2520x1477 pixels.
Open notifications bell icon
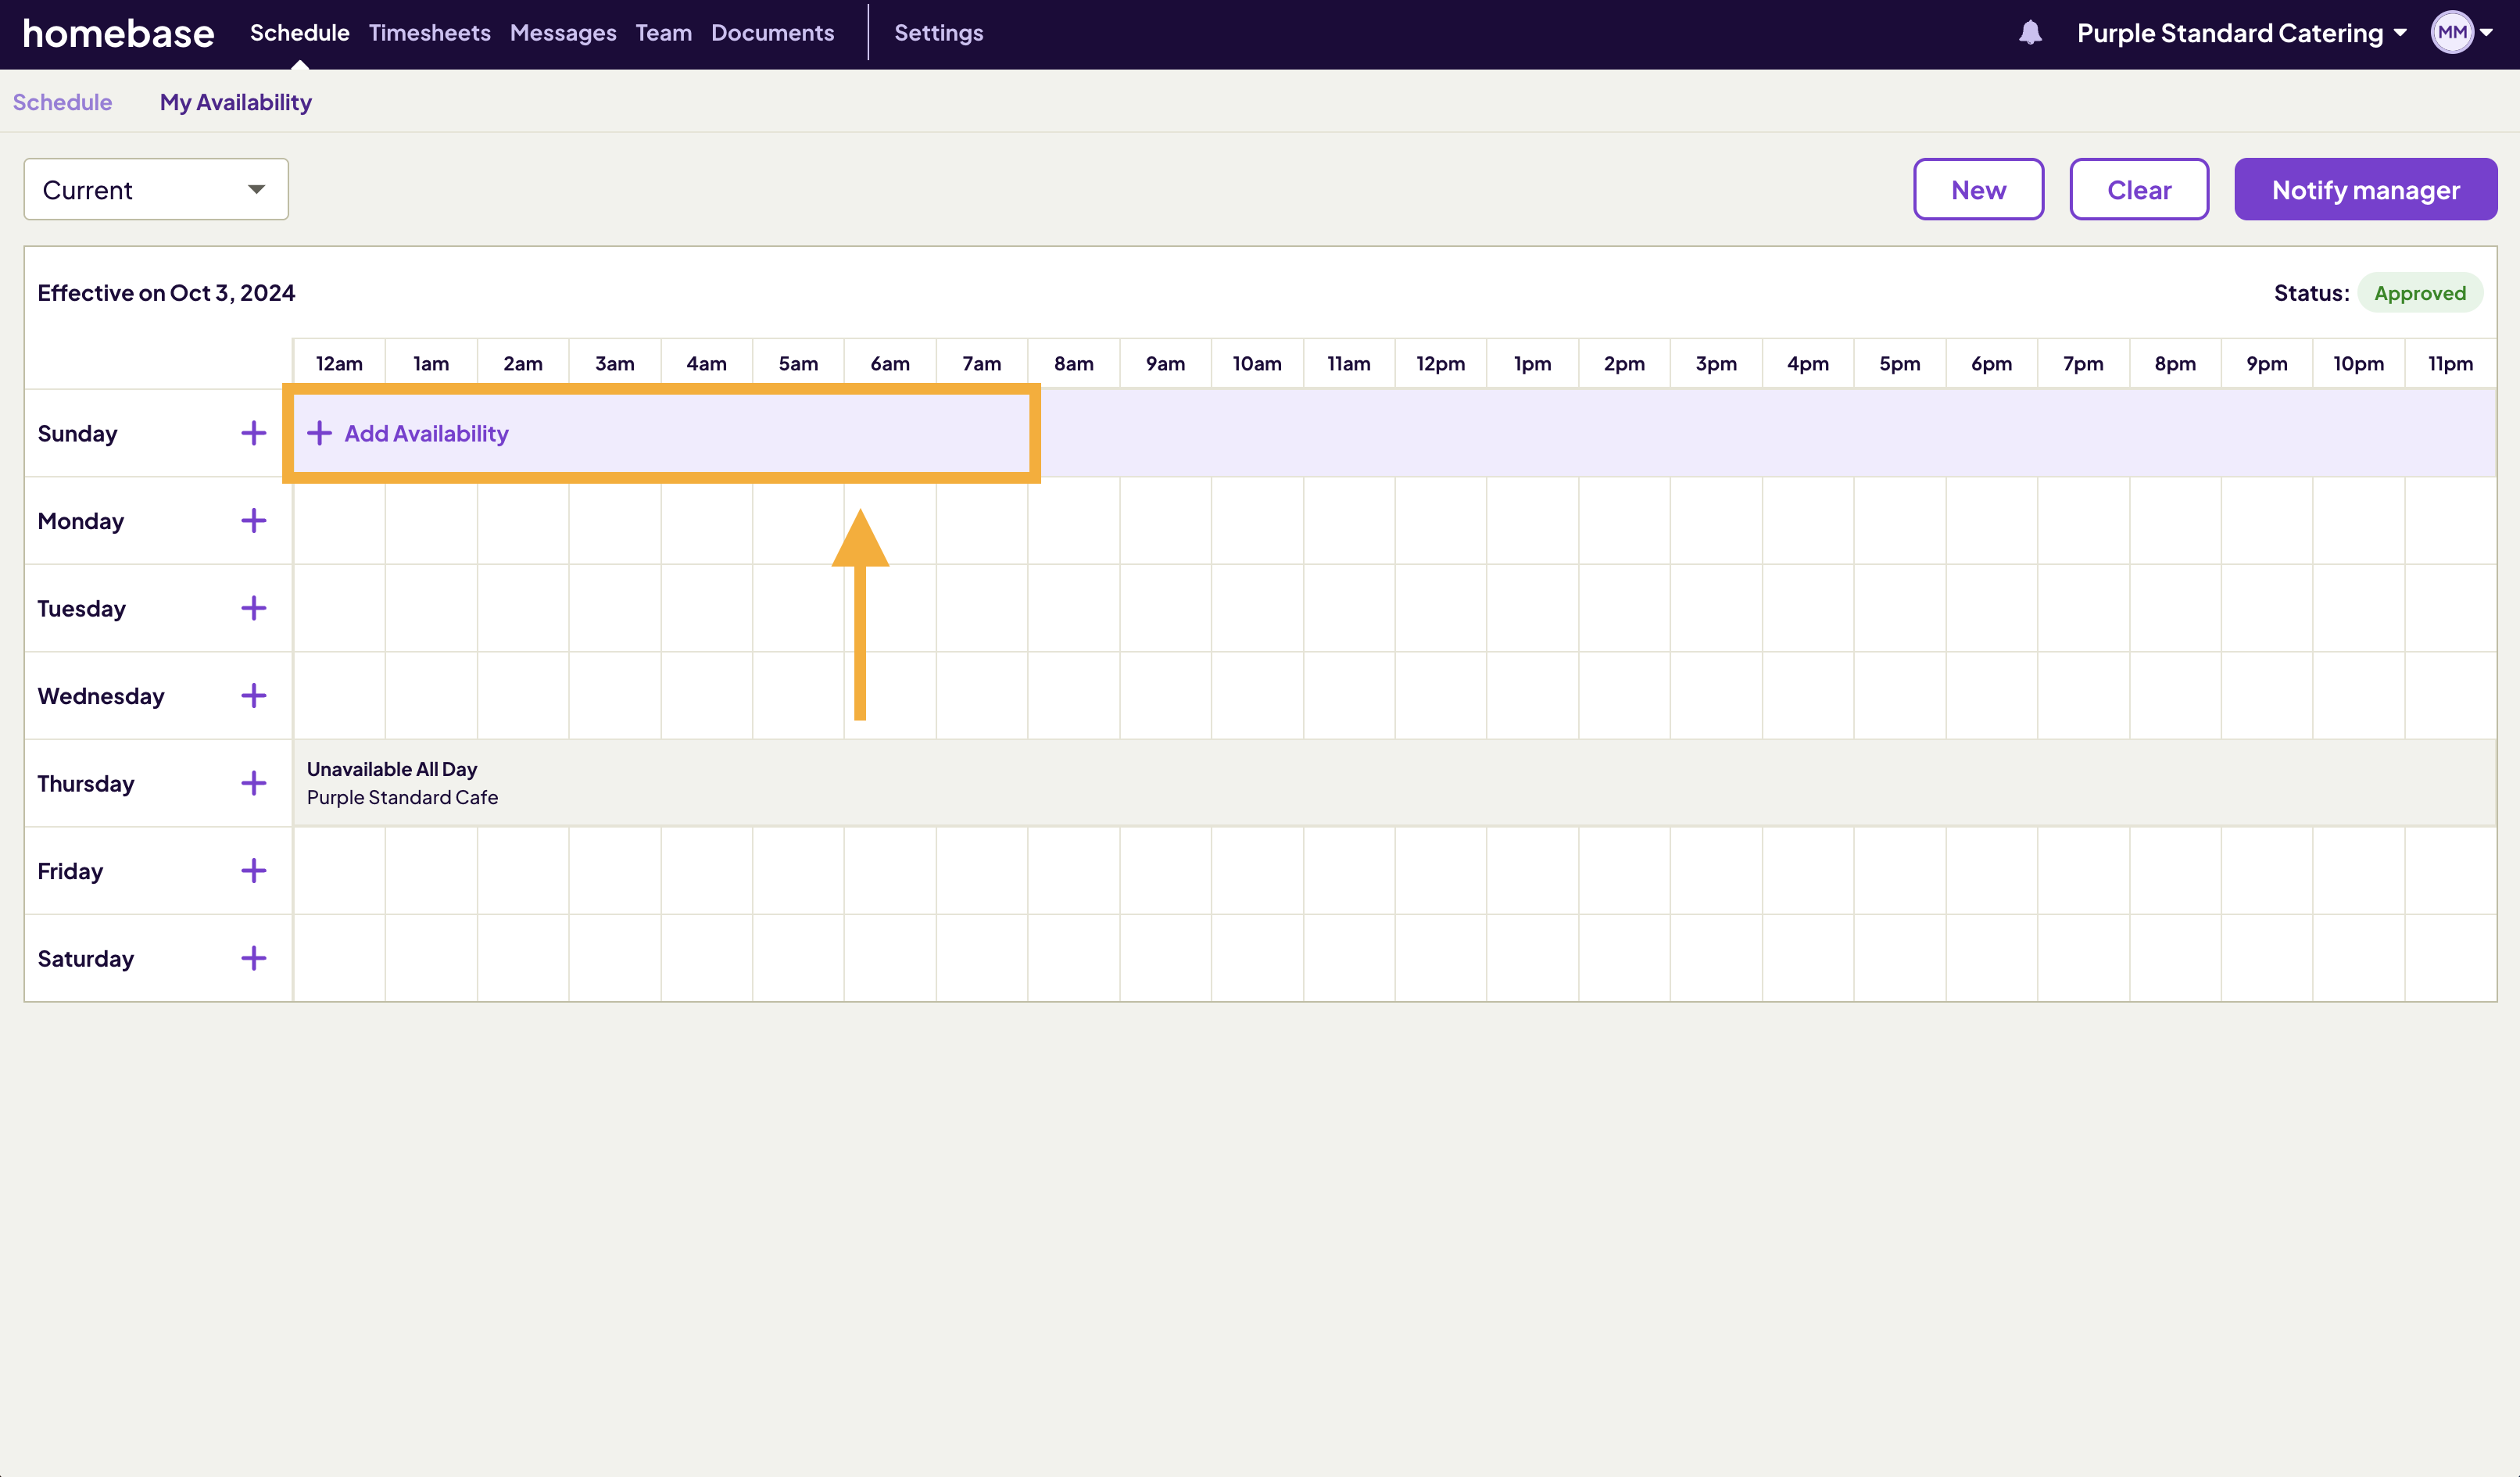click(2030, 33)
